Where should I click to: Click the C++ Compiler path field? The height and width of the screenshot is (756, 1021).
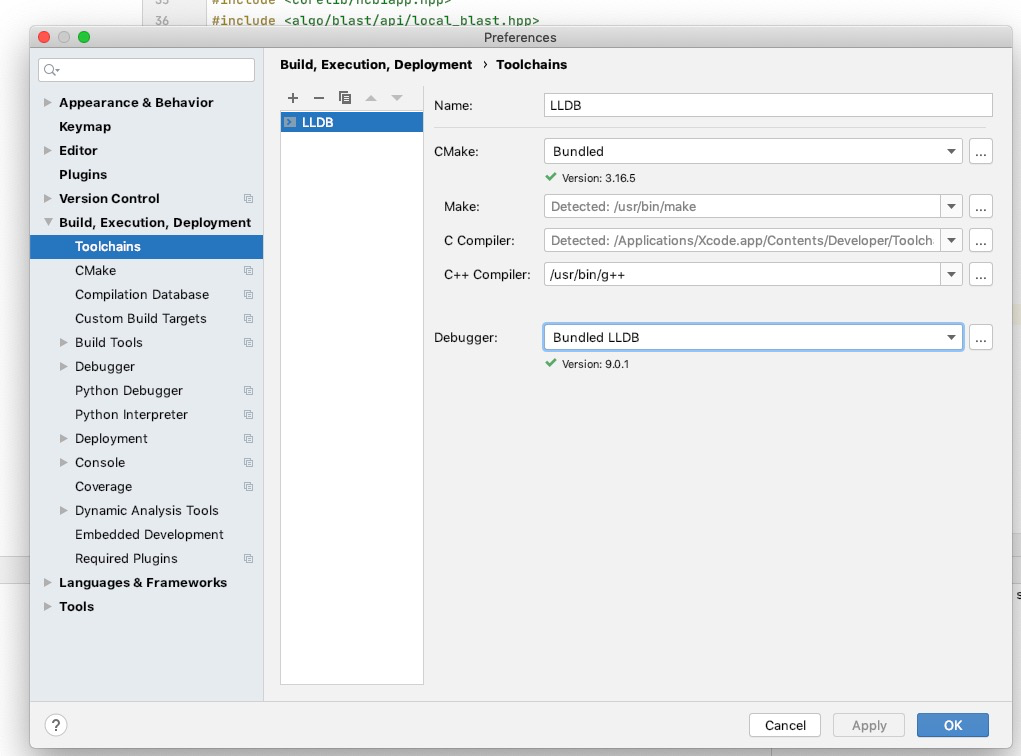742,274
